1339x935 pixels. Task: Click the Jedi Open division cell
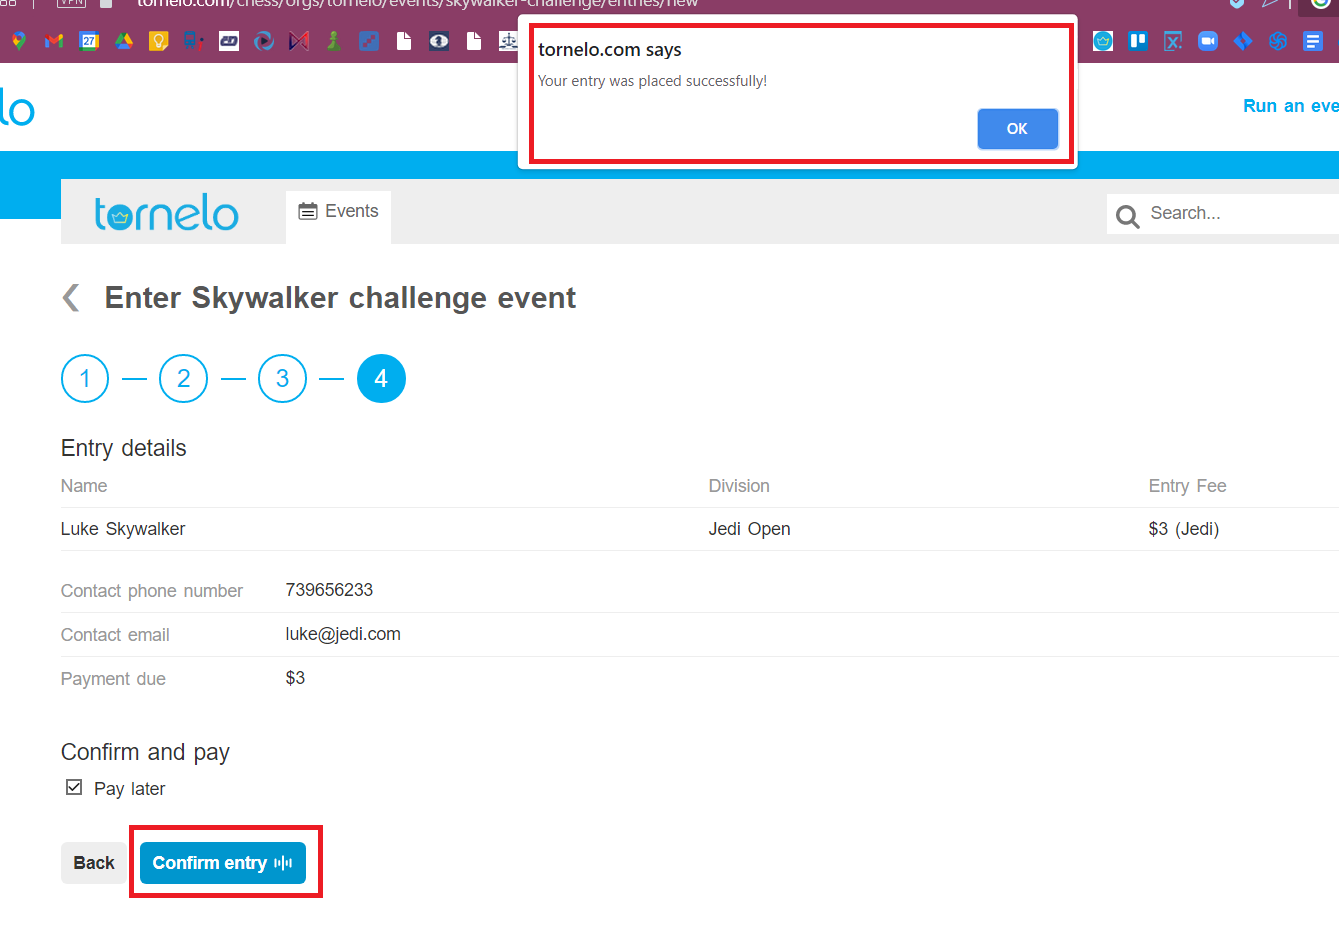tap(749, 529)
